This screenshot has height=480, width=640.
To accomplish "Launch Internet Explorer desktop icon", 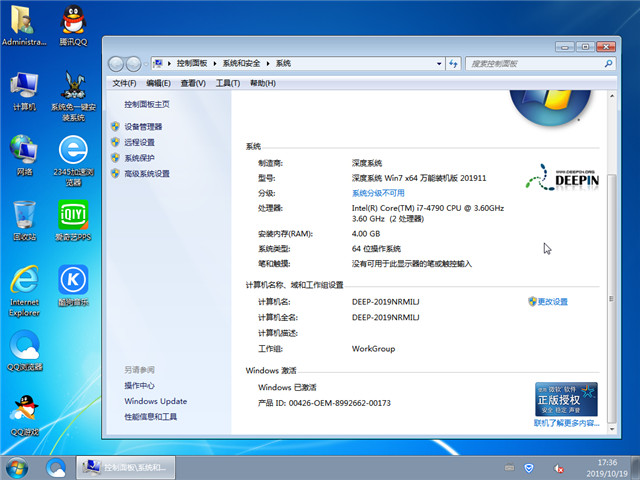I will 24,291.
